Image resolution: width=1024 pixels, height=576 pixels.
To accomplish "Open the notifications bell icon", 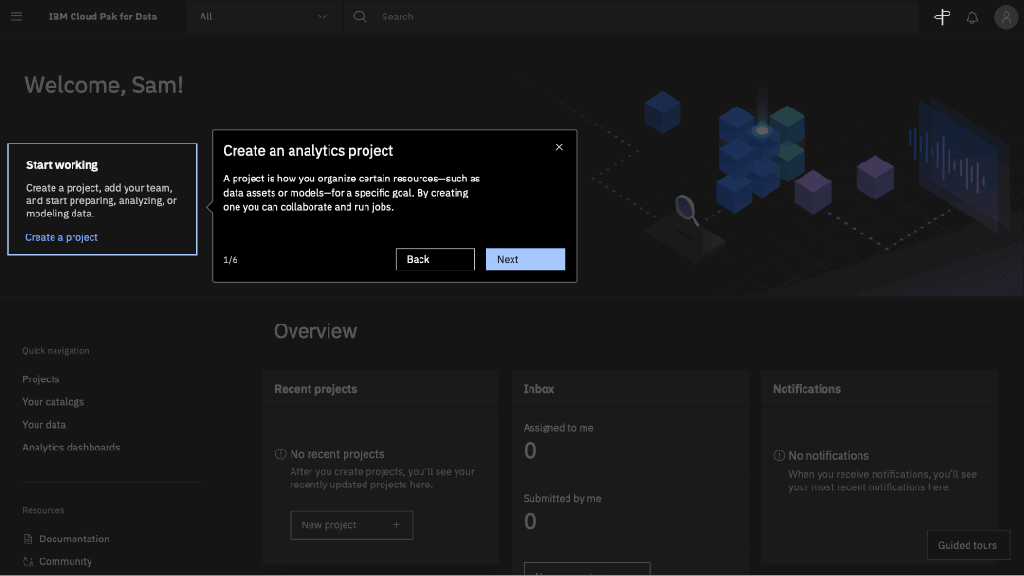I will tap(972, 17).
